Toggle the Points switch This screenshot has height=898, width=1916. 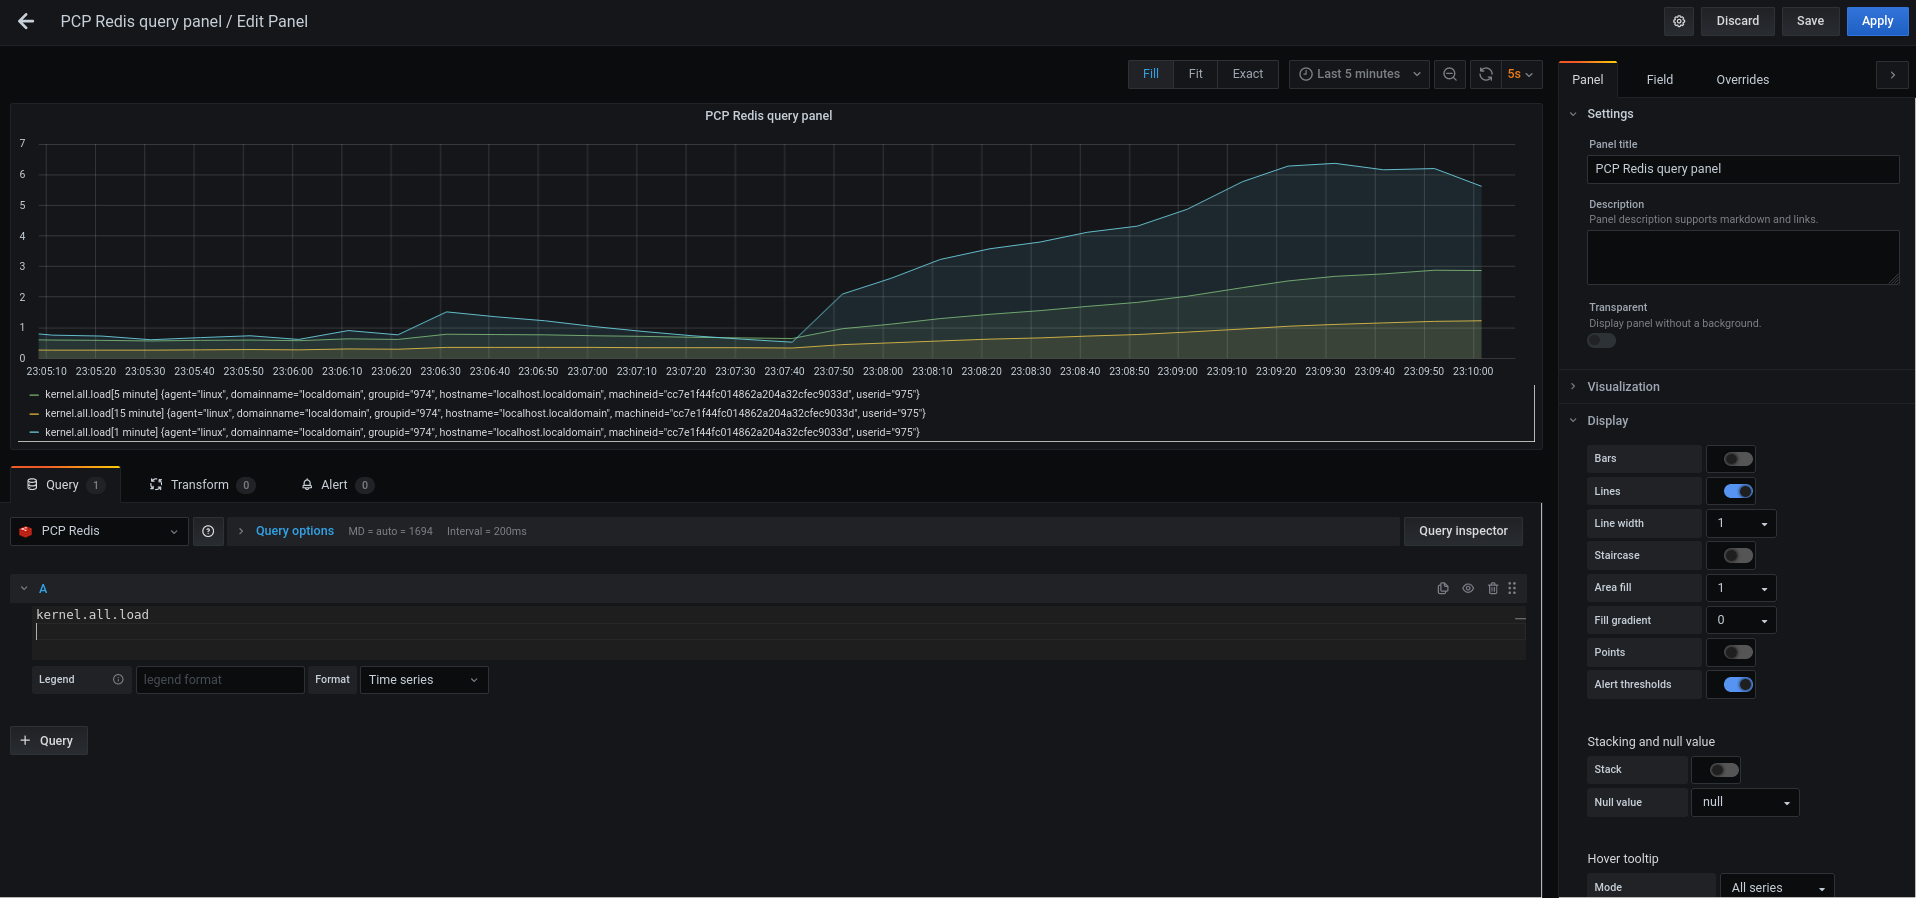1738,652
